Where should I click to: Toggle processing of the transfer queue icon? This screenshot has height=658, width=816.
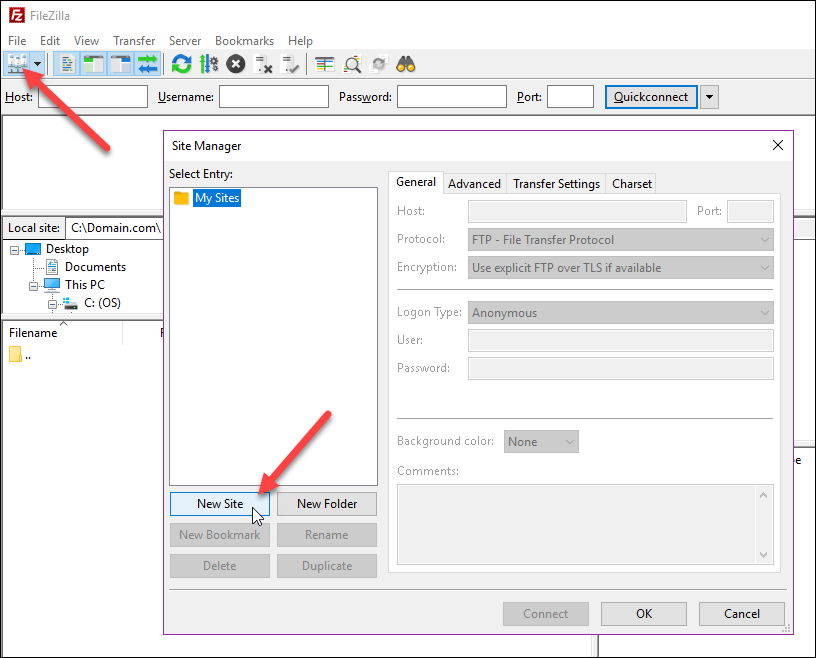[209, 64]
